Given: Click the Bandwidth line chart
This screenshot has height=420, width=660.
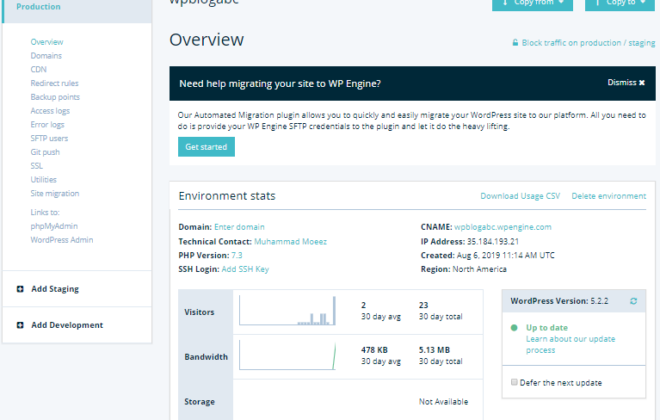Looking at the screenshot, I should click(x=287, y=355).
